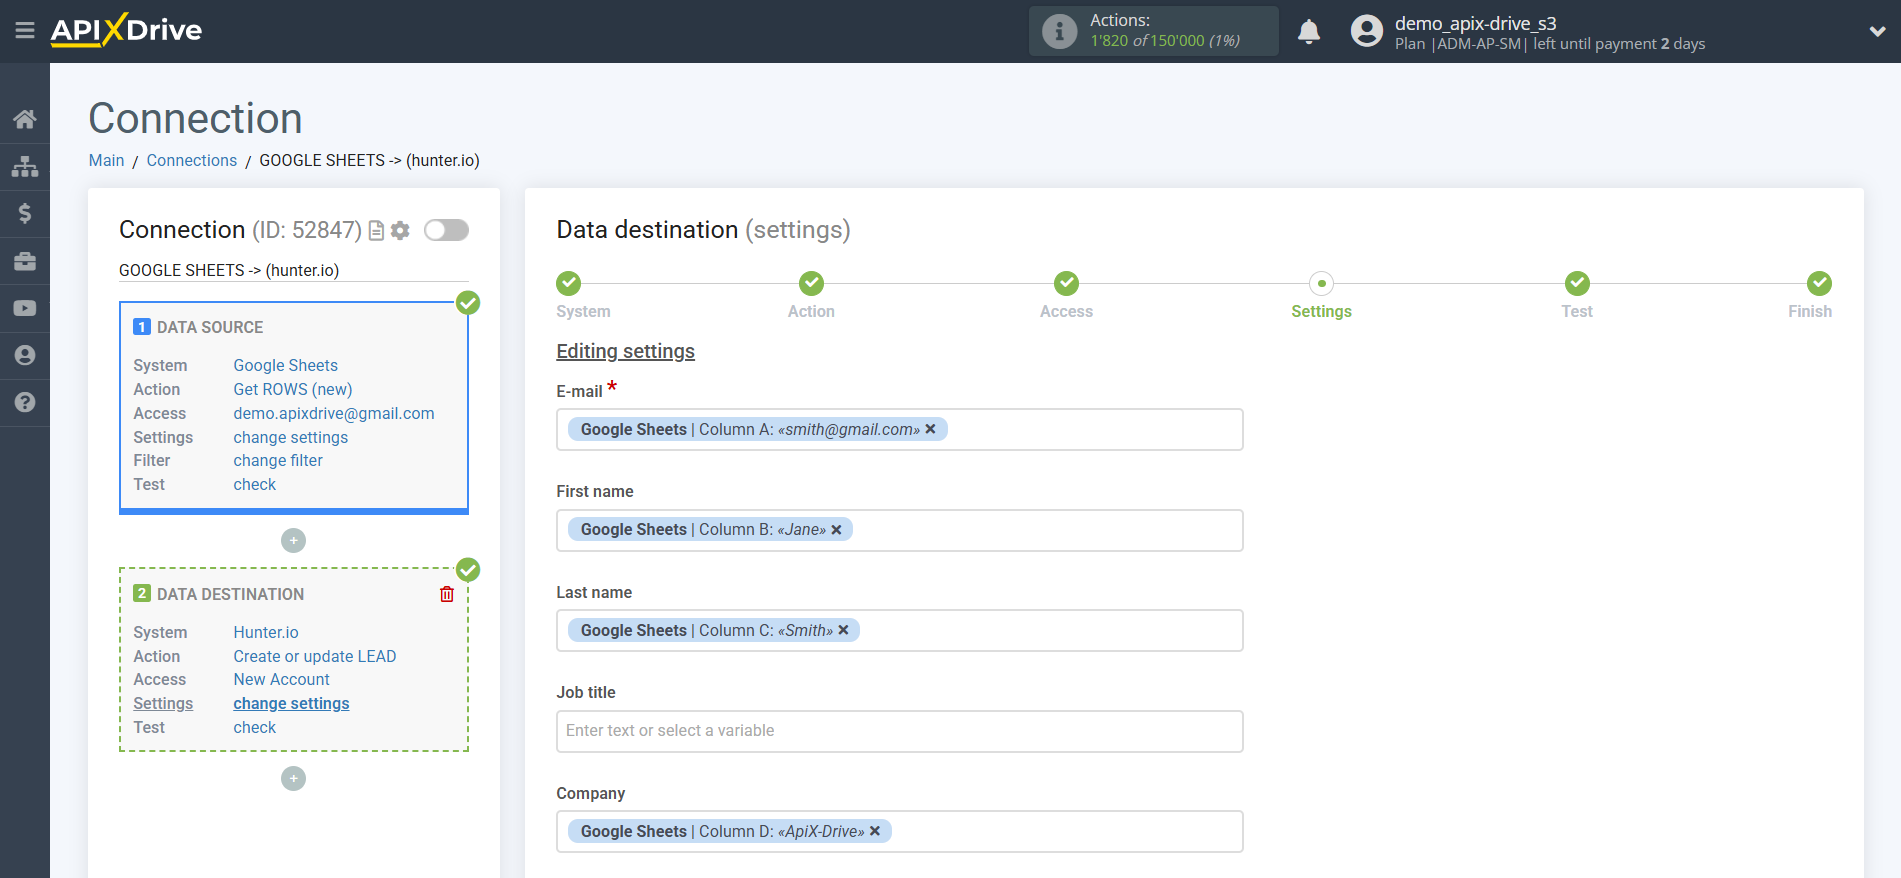Open the connection settings gear icon
Image resolution: width=1901 pixels, height=878 pixels.
click(400, 231)
